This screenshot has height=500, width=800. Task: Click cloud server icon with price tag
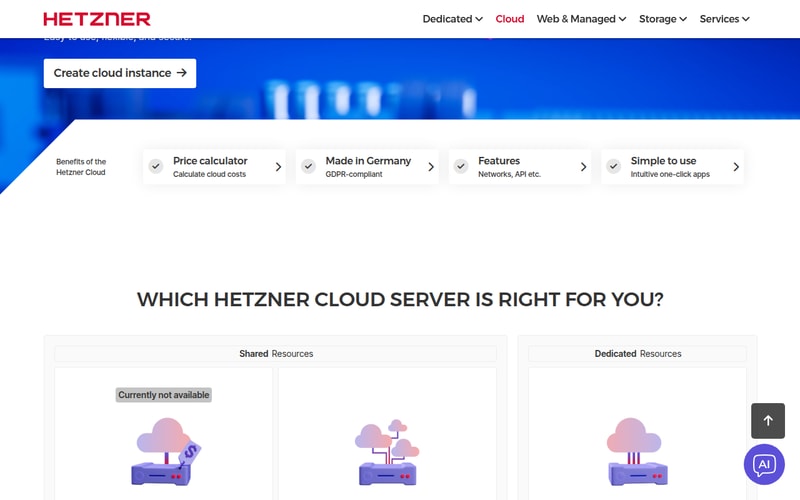tap(166, 452)
